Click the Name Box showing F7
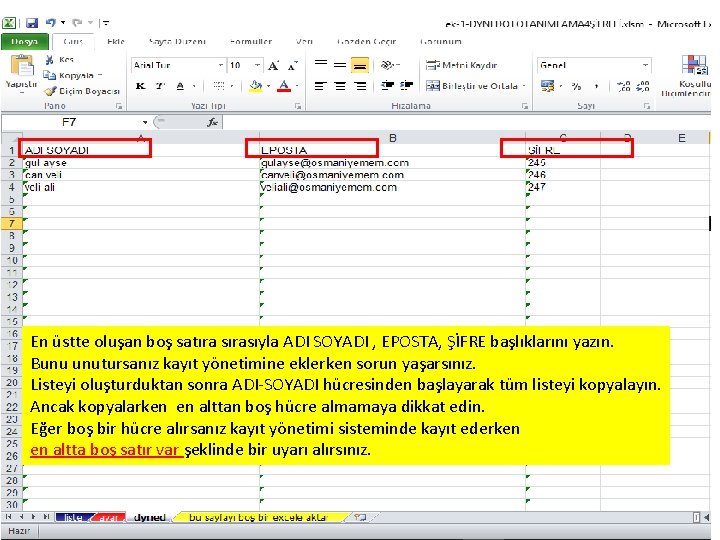Screen dimensions: 720x540 tap(70, 122)
